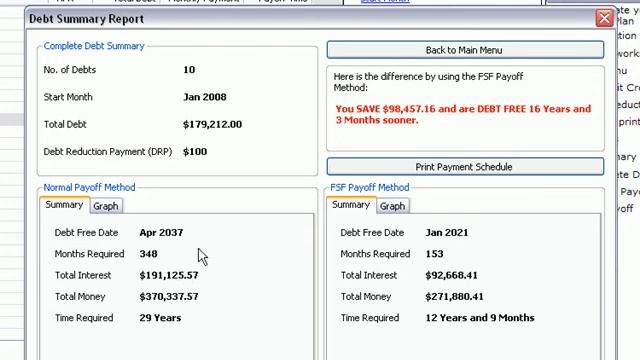Click the Normal Payoff Method group heading
This screenshot has height=360, width=640.
coord(89,187)
